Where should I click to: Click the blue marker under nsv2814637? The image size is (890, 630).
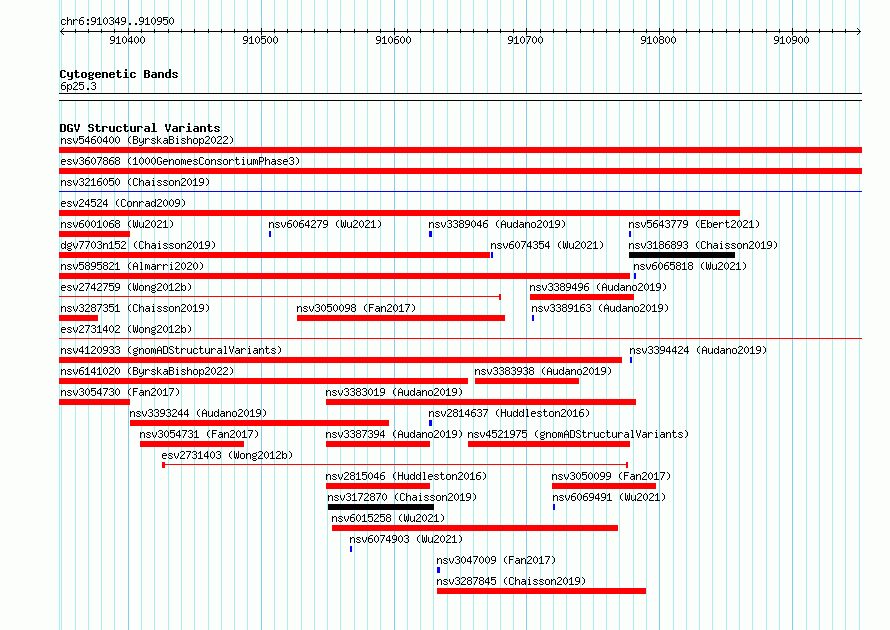pyautogui.click(x=431, y=423)
